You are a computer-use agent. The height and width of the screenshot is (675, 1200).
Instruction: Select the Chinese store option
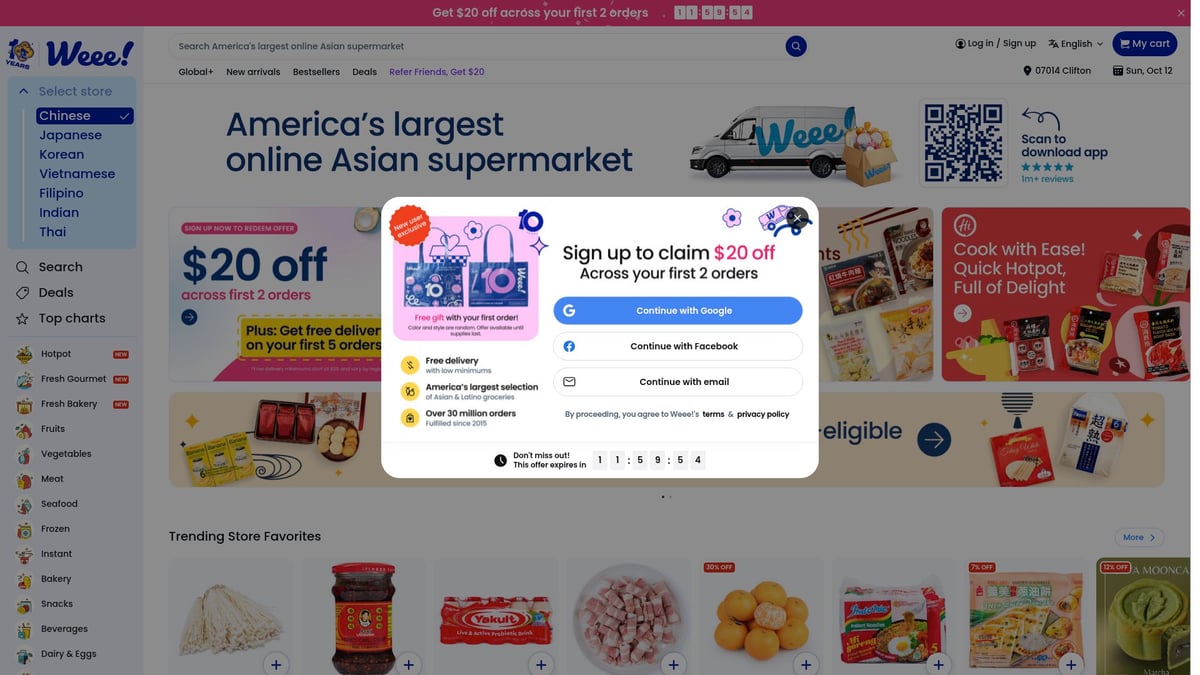(x=85, y=116)
